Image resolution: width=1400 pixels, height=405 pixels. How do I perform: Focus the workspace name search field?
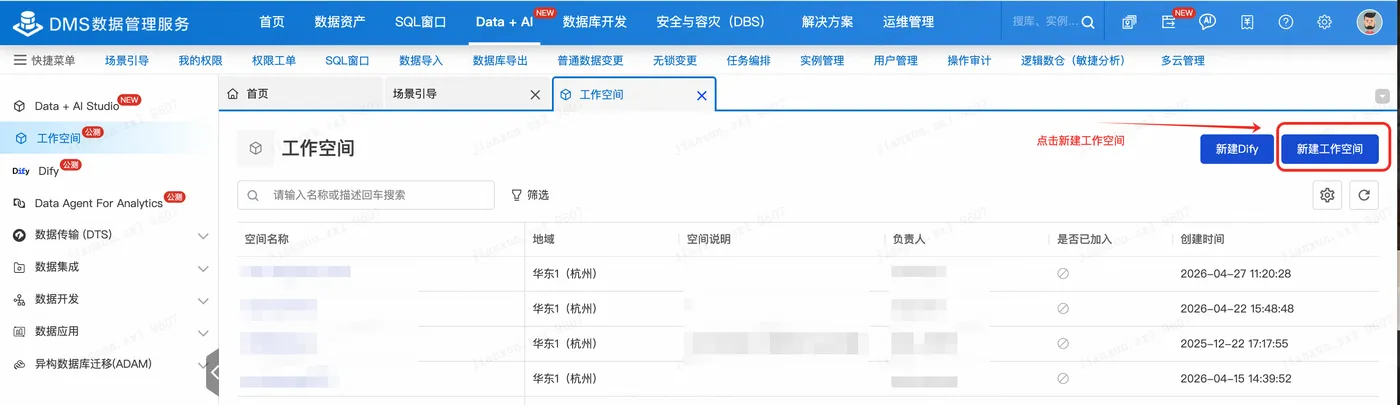[366, 195]
